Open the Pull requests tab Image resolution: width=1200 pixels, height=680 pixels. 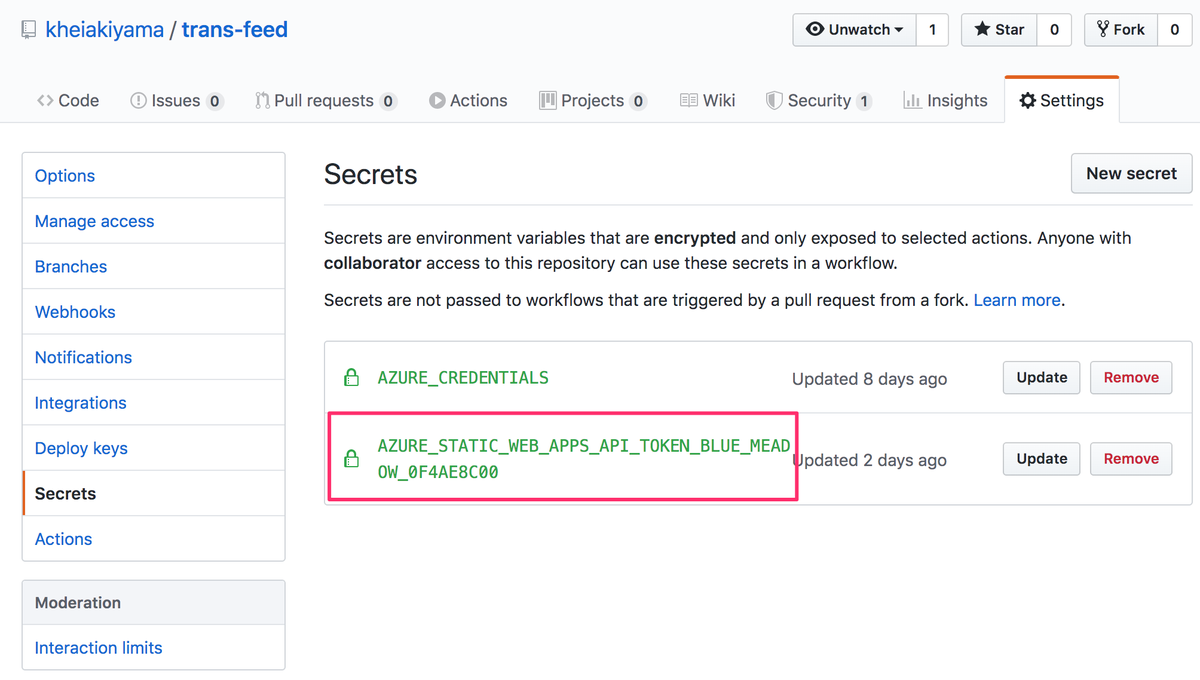[x=326, y=100]
